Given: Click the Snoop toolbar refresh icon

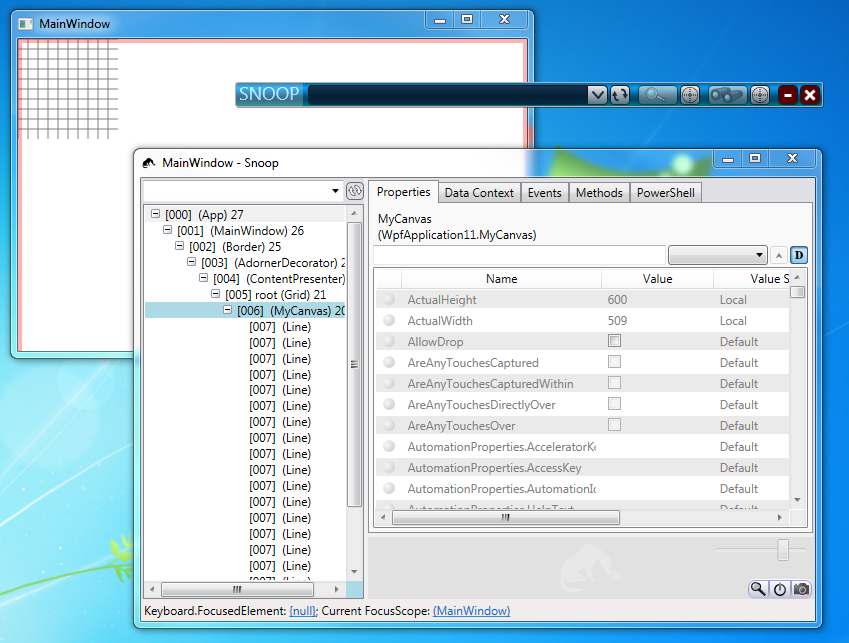Looking at the screenshot, I should (x=620, y=95).
